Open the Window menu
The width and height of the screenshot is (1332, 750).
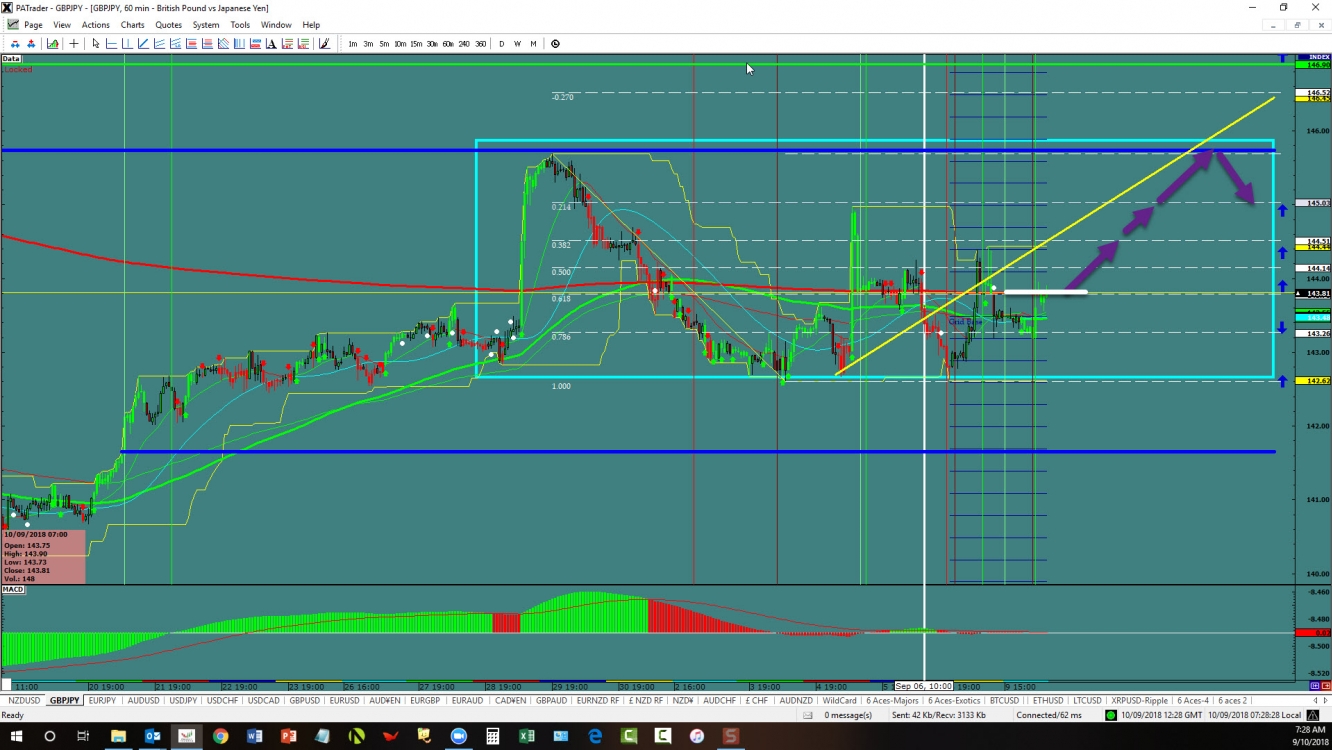tap(276, 25)
